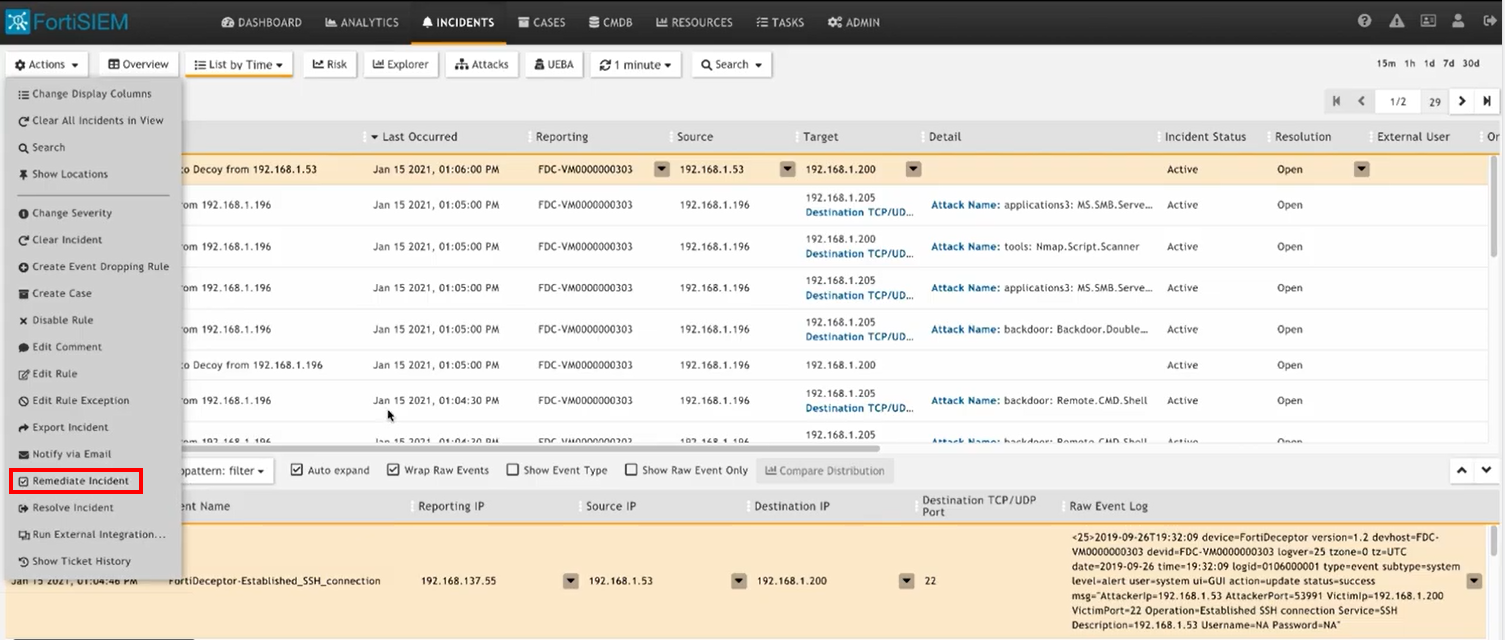Image resolution: width=1505 pixels, height=640 pixels.
Task: Open the help question mark icon
Action: click(x=1365, y=22)
